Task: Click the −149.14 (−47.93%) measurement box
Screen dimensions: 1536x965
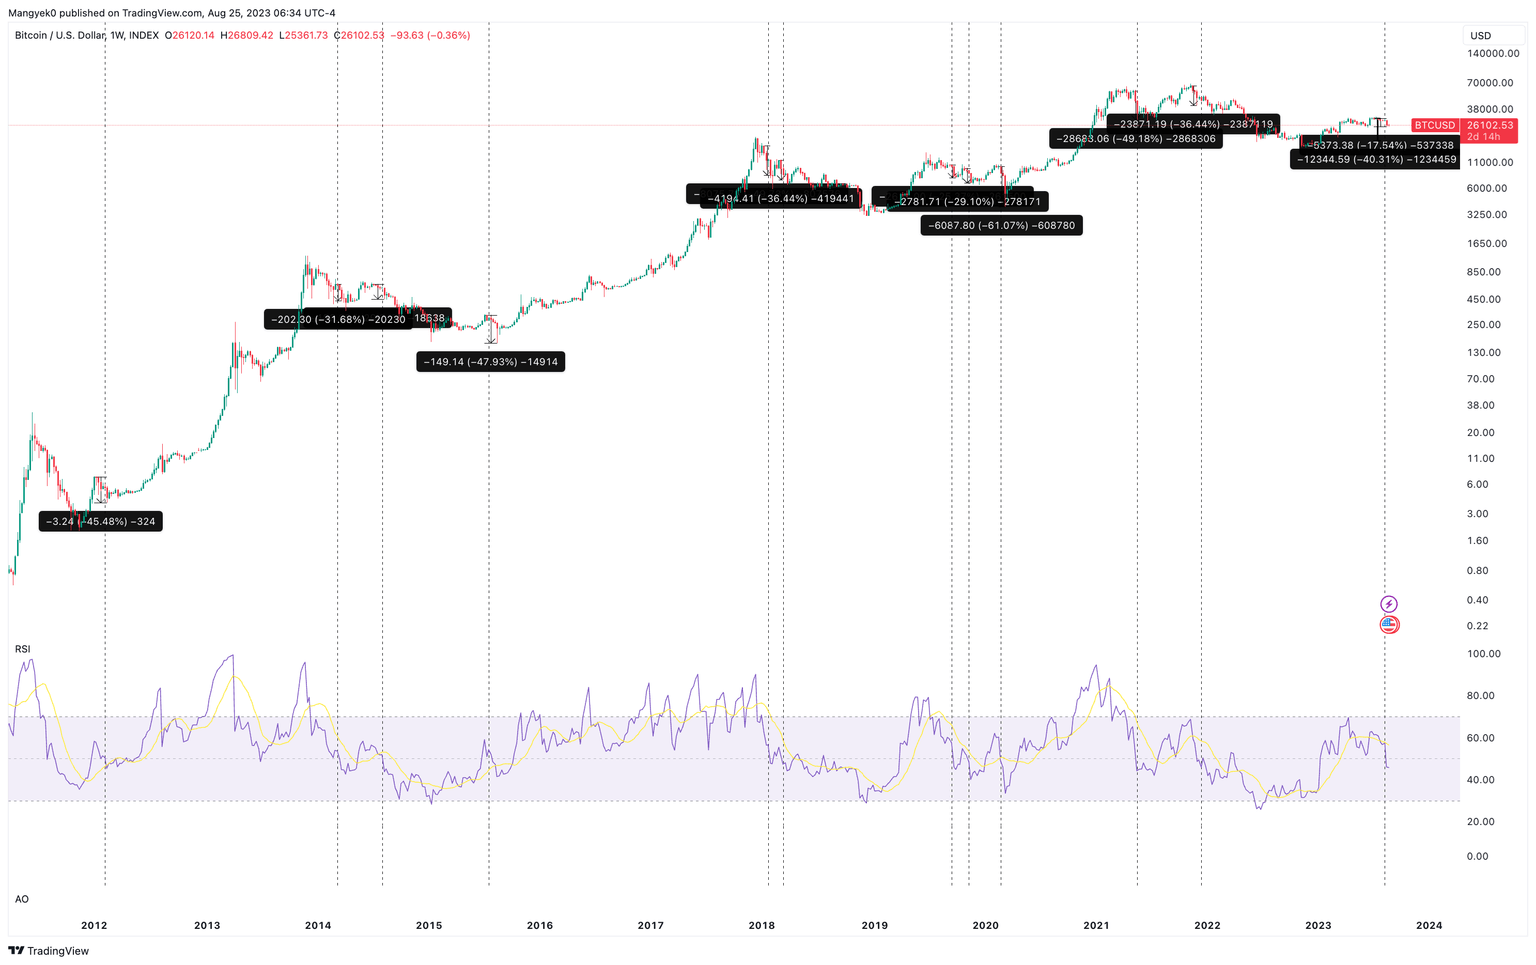Action: (490, 362)
